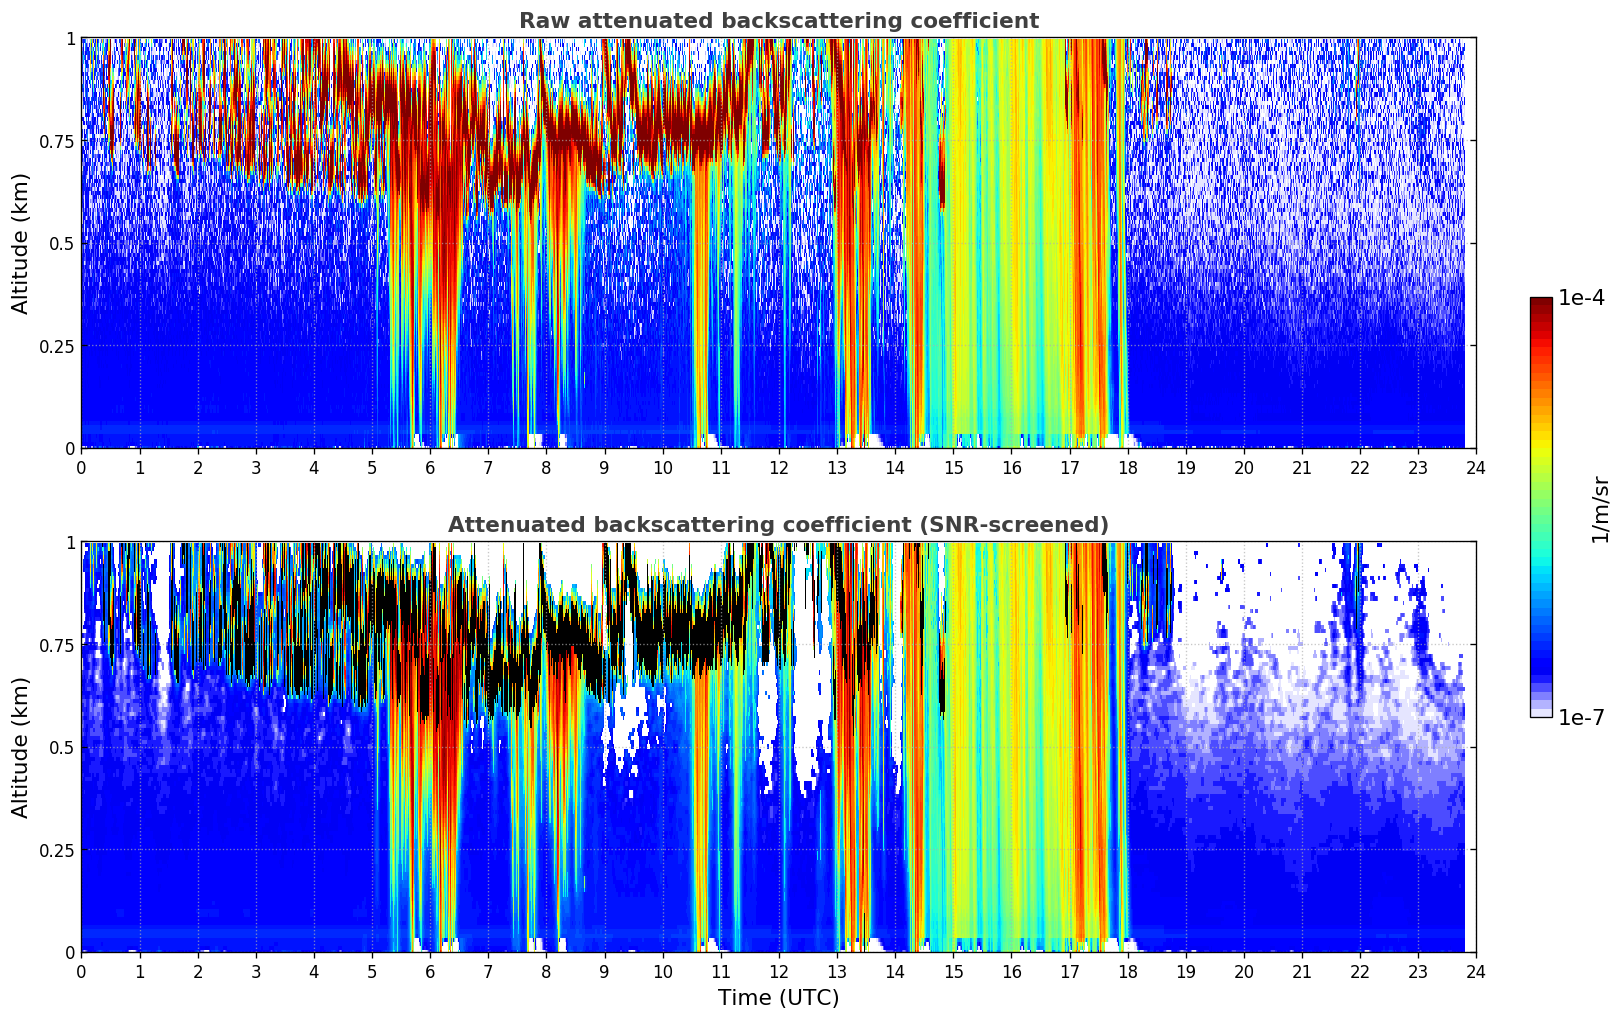The width and height of the screenshot is (1621, 1020).
Task: Click the '21' hour tick under the raw plot
Action: (1302, 467)
